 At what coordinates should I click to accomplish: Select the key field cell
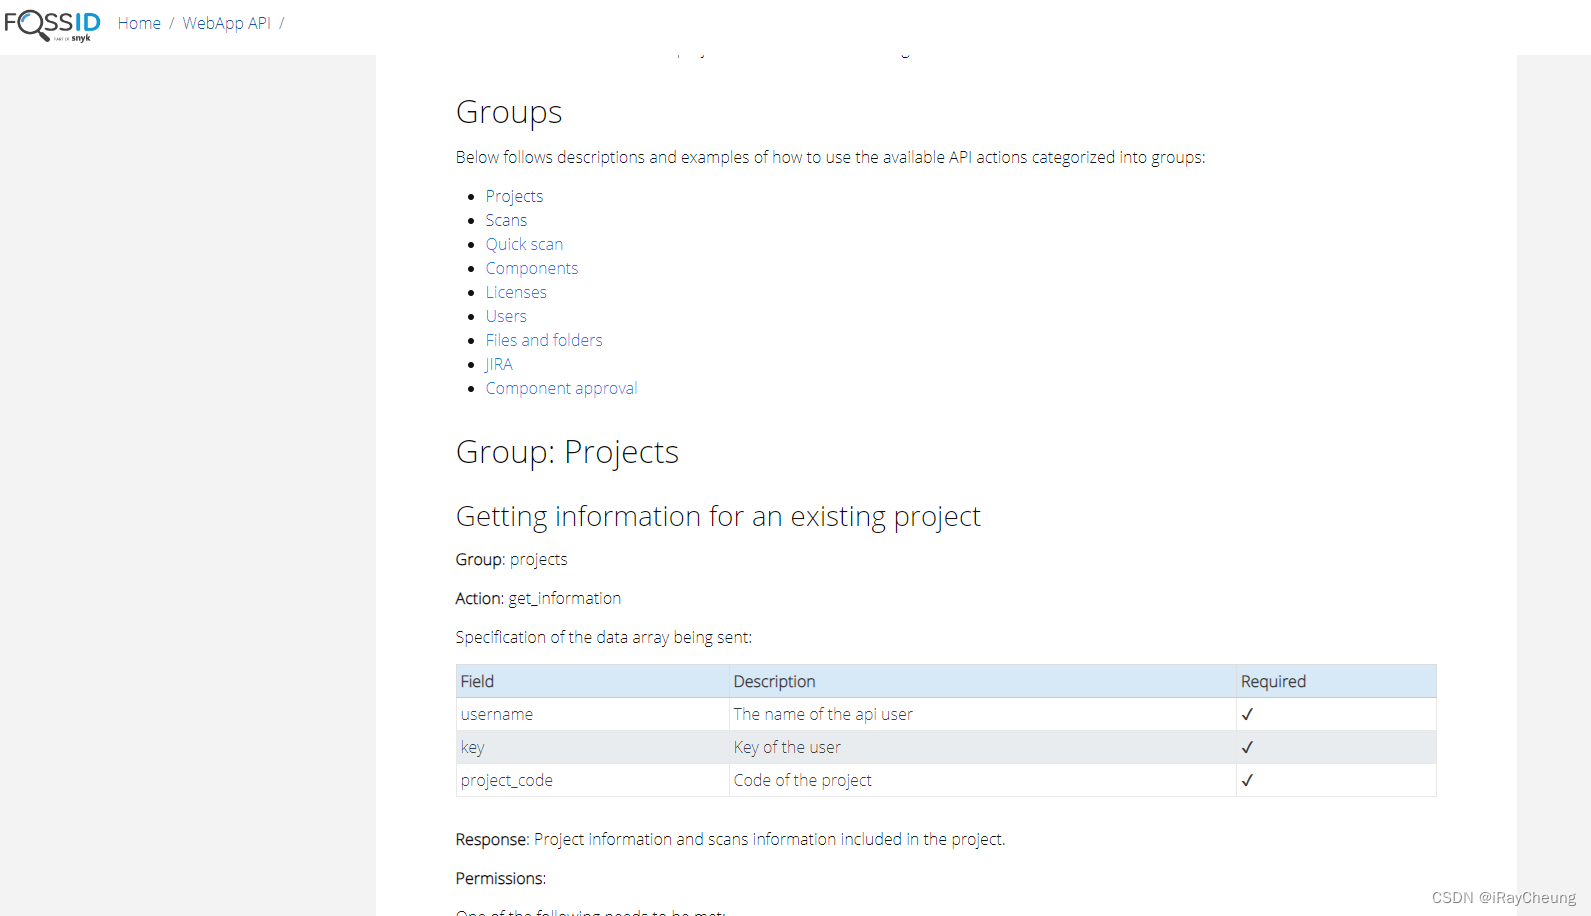[x=593, y=747]
